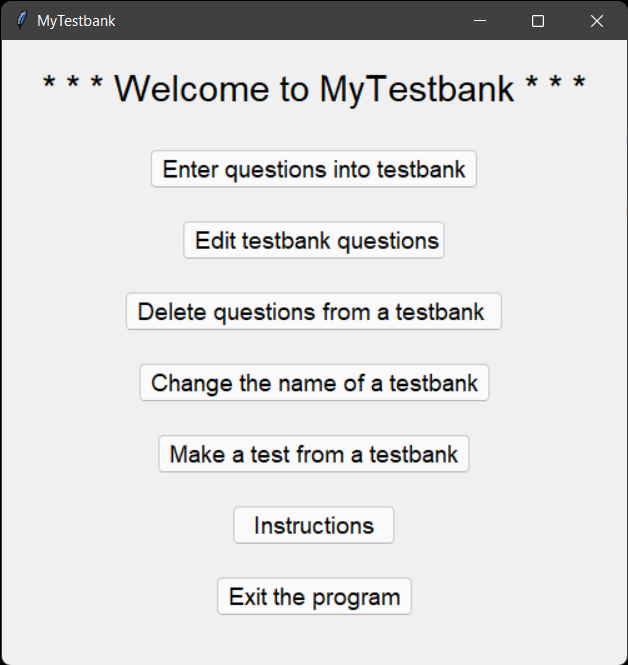The height and width of the screenshot is (665, 628).
Task: Click the asterisks left of Welcome heading
Action: [x=72, y=89]
